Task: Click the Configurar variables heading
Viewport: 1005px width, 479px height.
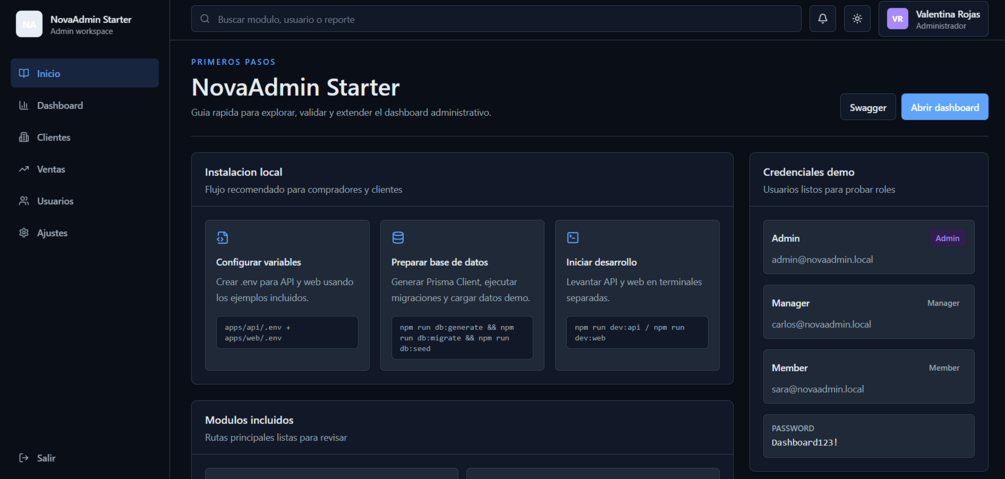Action: point(259,262)
